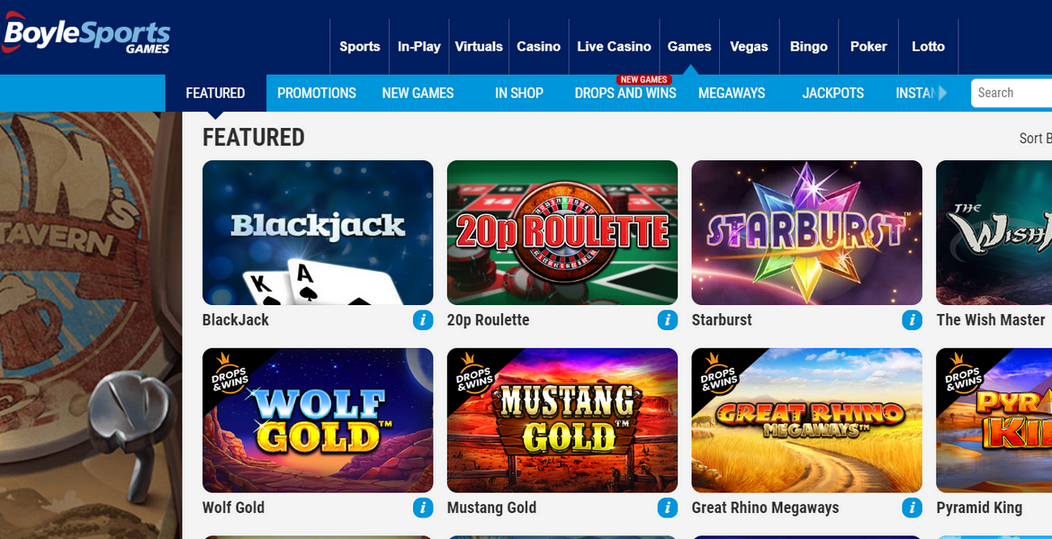Click Mustang Gold info icon
This screenshot has height=539, width=1052.
point(668,507)
